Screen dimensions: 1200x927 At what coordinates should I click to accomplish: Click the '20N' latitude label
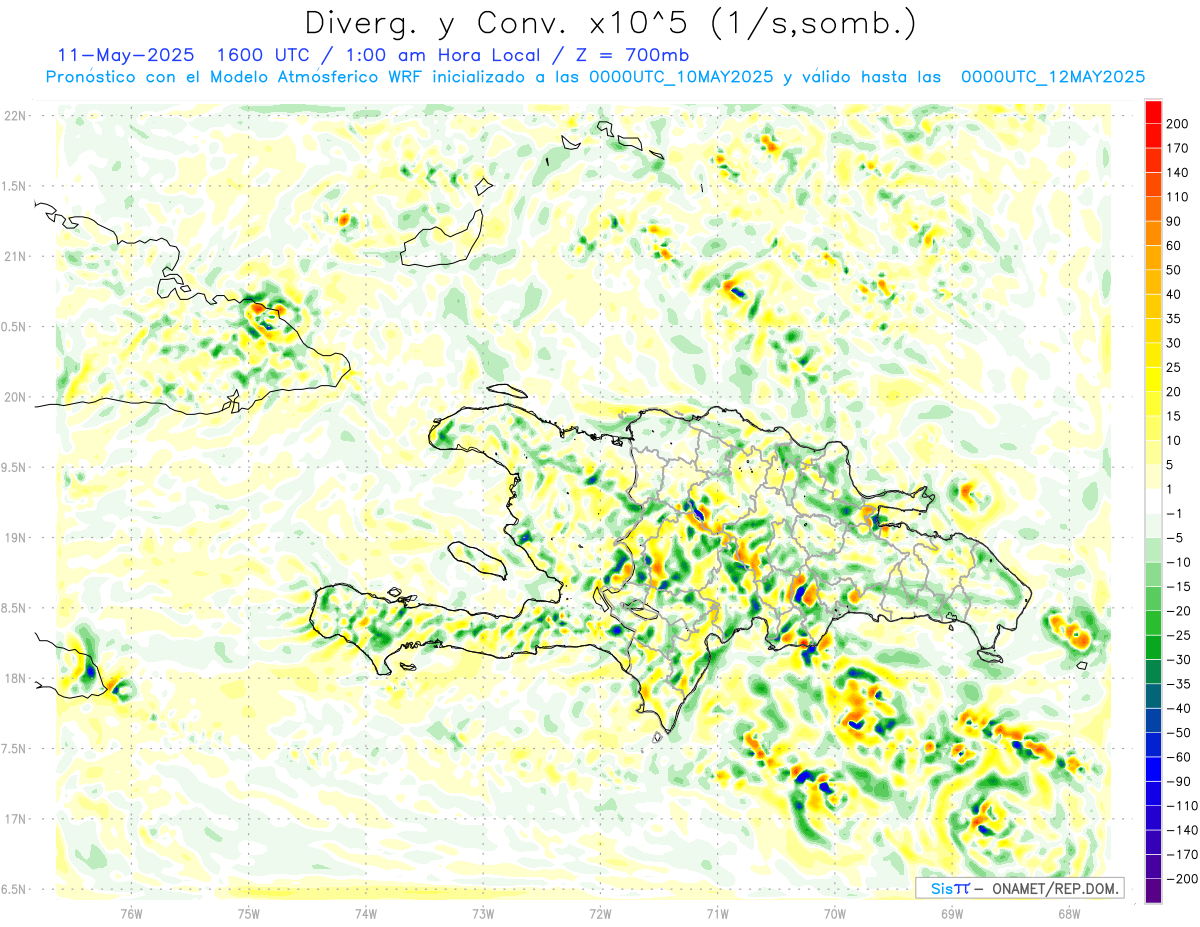17,397
